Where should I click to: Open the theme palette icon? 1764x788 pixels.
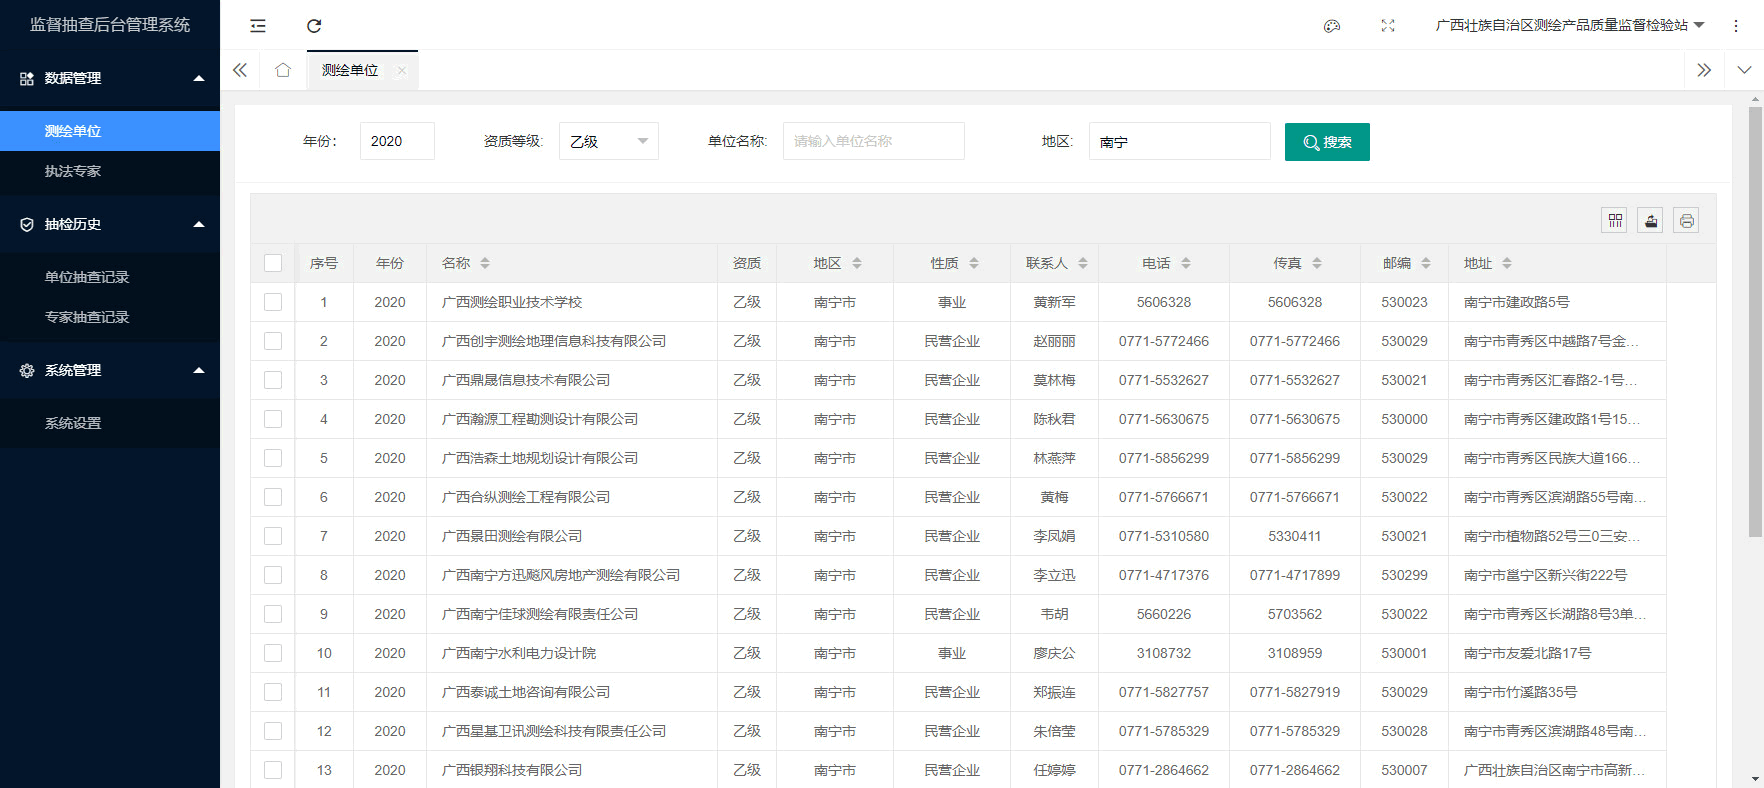[1332, 26]
